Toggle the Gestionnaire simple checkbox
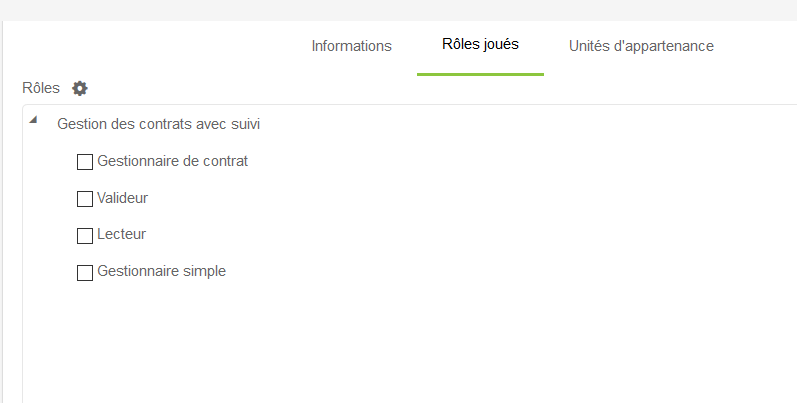The image size is (797, 403). 85,273
